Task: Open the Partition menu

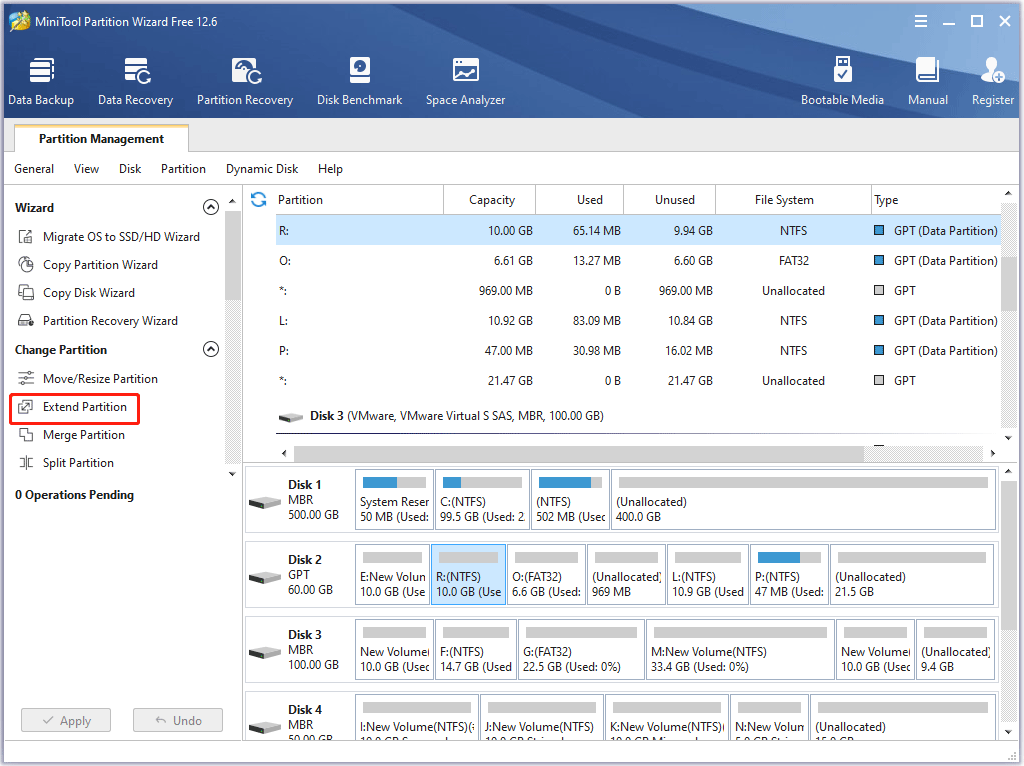Action: [184, 169]
